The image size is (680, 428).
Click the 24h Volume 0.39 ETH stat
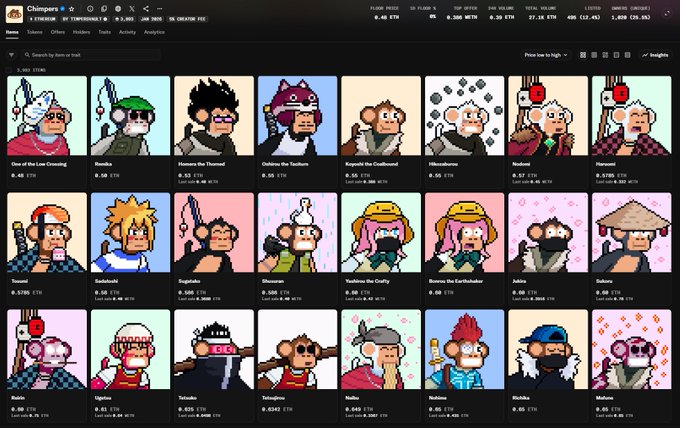pos(501,13)
